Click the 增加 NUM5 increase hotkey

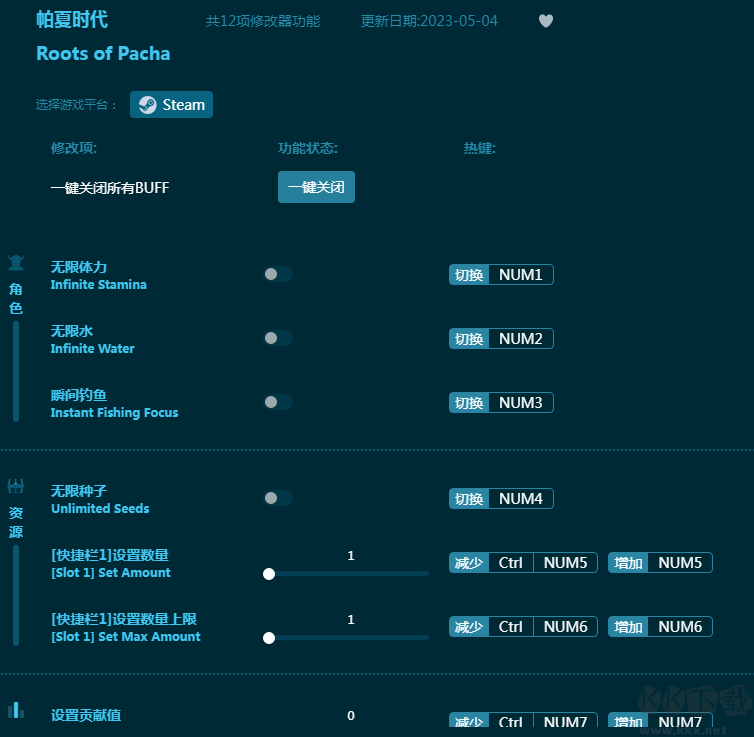point(680,563)
